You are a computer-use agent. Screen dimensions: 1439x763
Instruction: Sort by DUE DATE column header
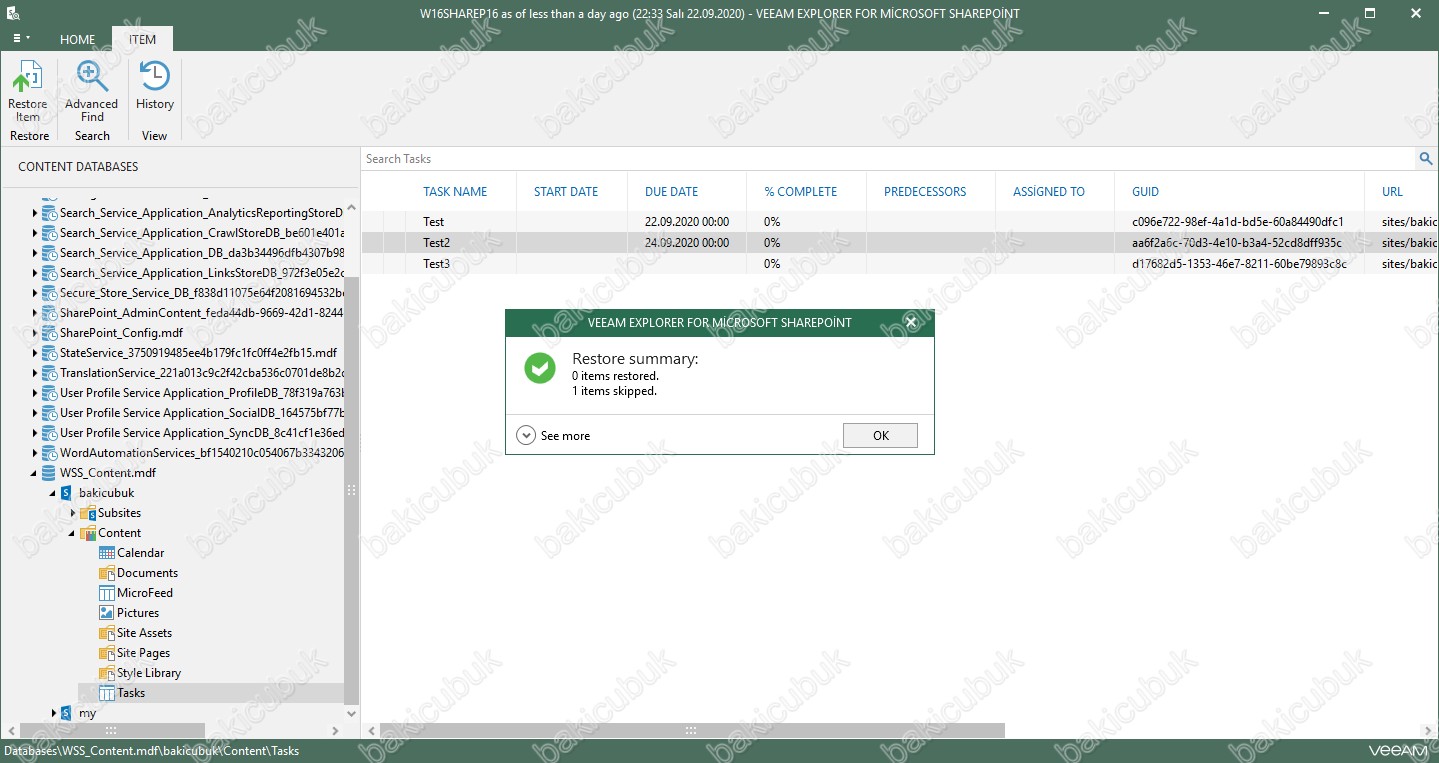pos(672,191)
